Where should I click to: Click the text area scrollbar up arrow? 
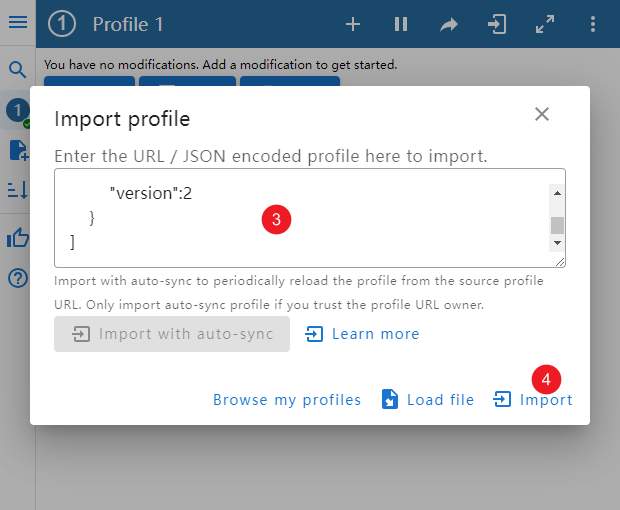pyautogui.click(x=557, y=193)
